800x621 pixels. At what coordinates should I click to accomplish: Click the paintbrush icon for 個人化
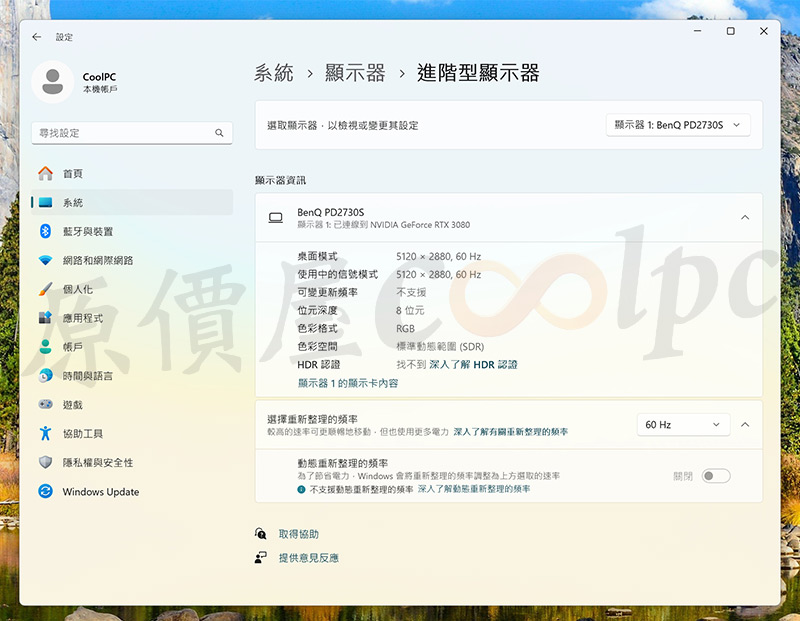(45, 289)
